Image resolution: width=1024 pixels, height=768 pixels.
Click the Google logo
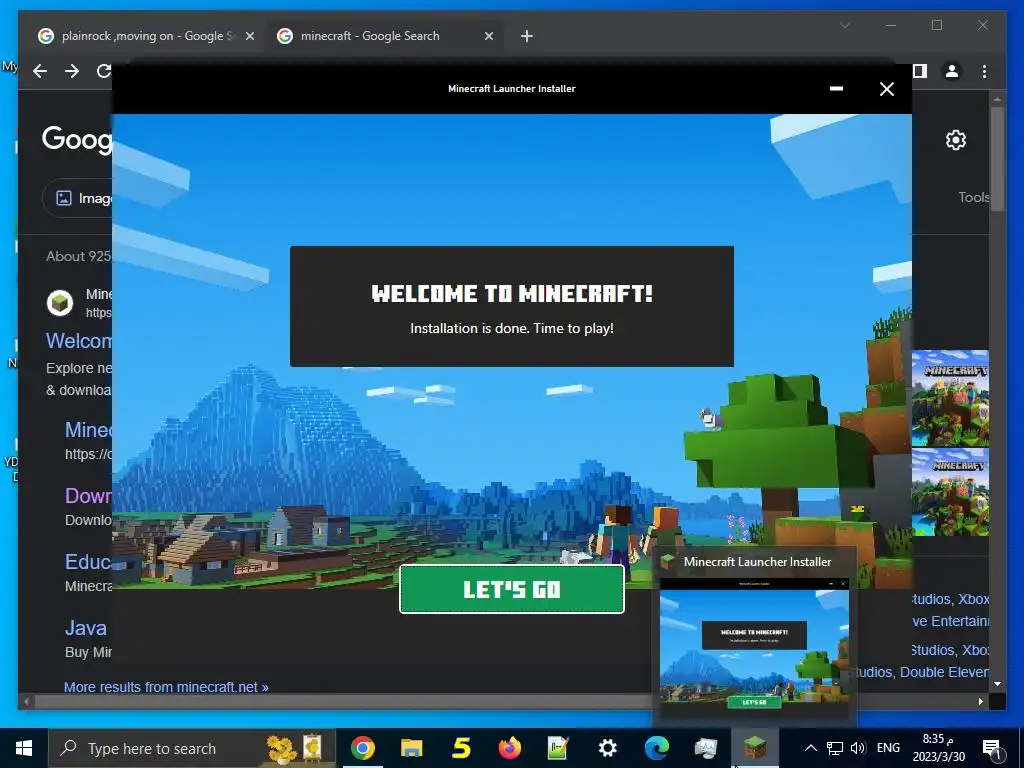pyautogui.click(x=77, y=139)
